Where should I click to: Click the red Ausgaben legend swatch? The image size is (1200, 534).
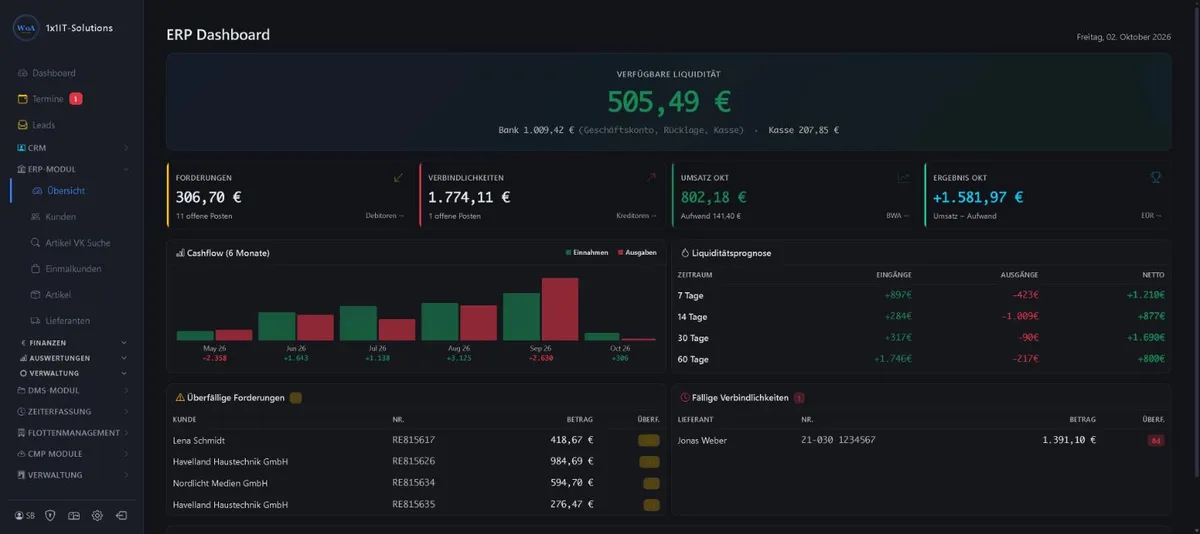[x=621, y=253]
